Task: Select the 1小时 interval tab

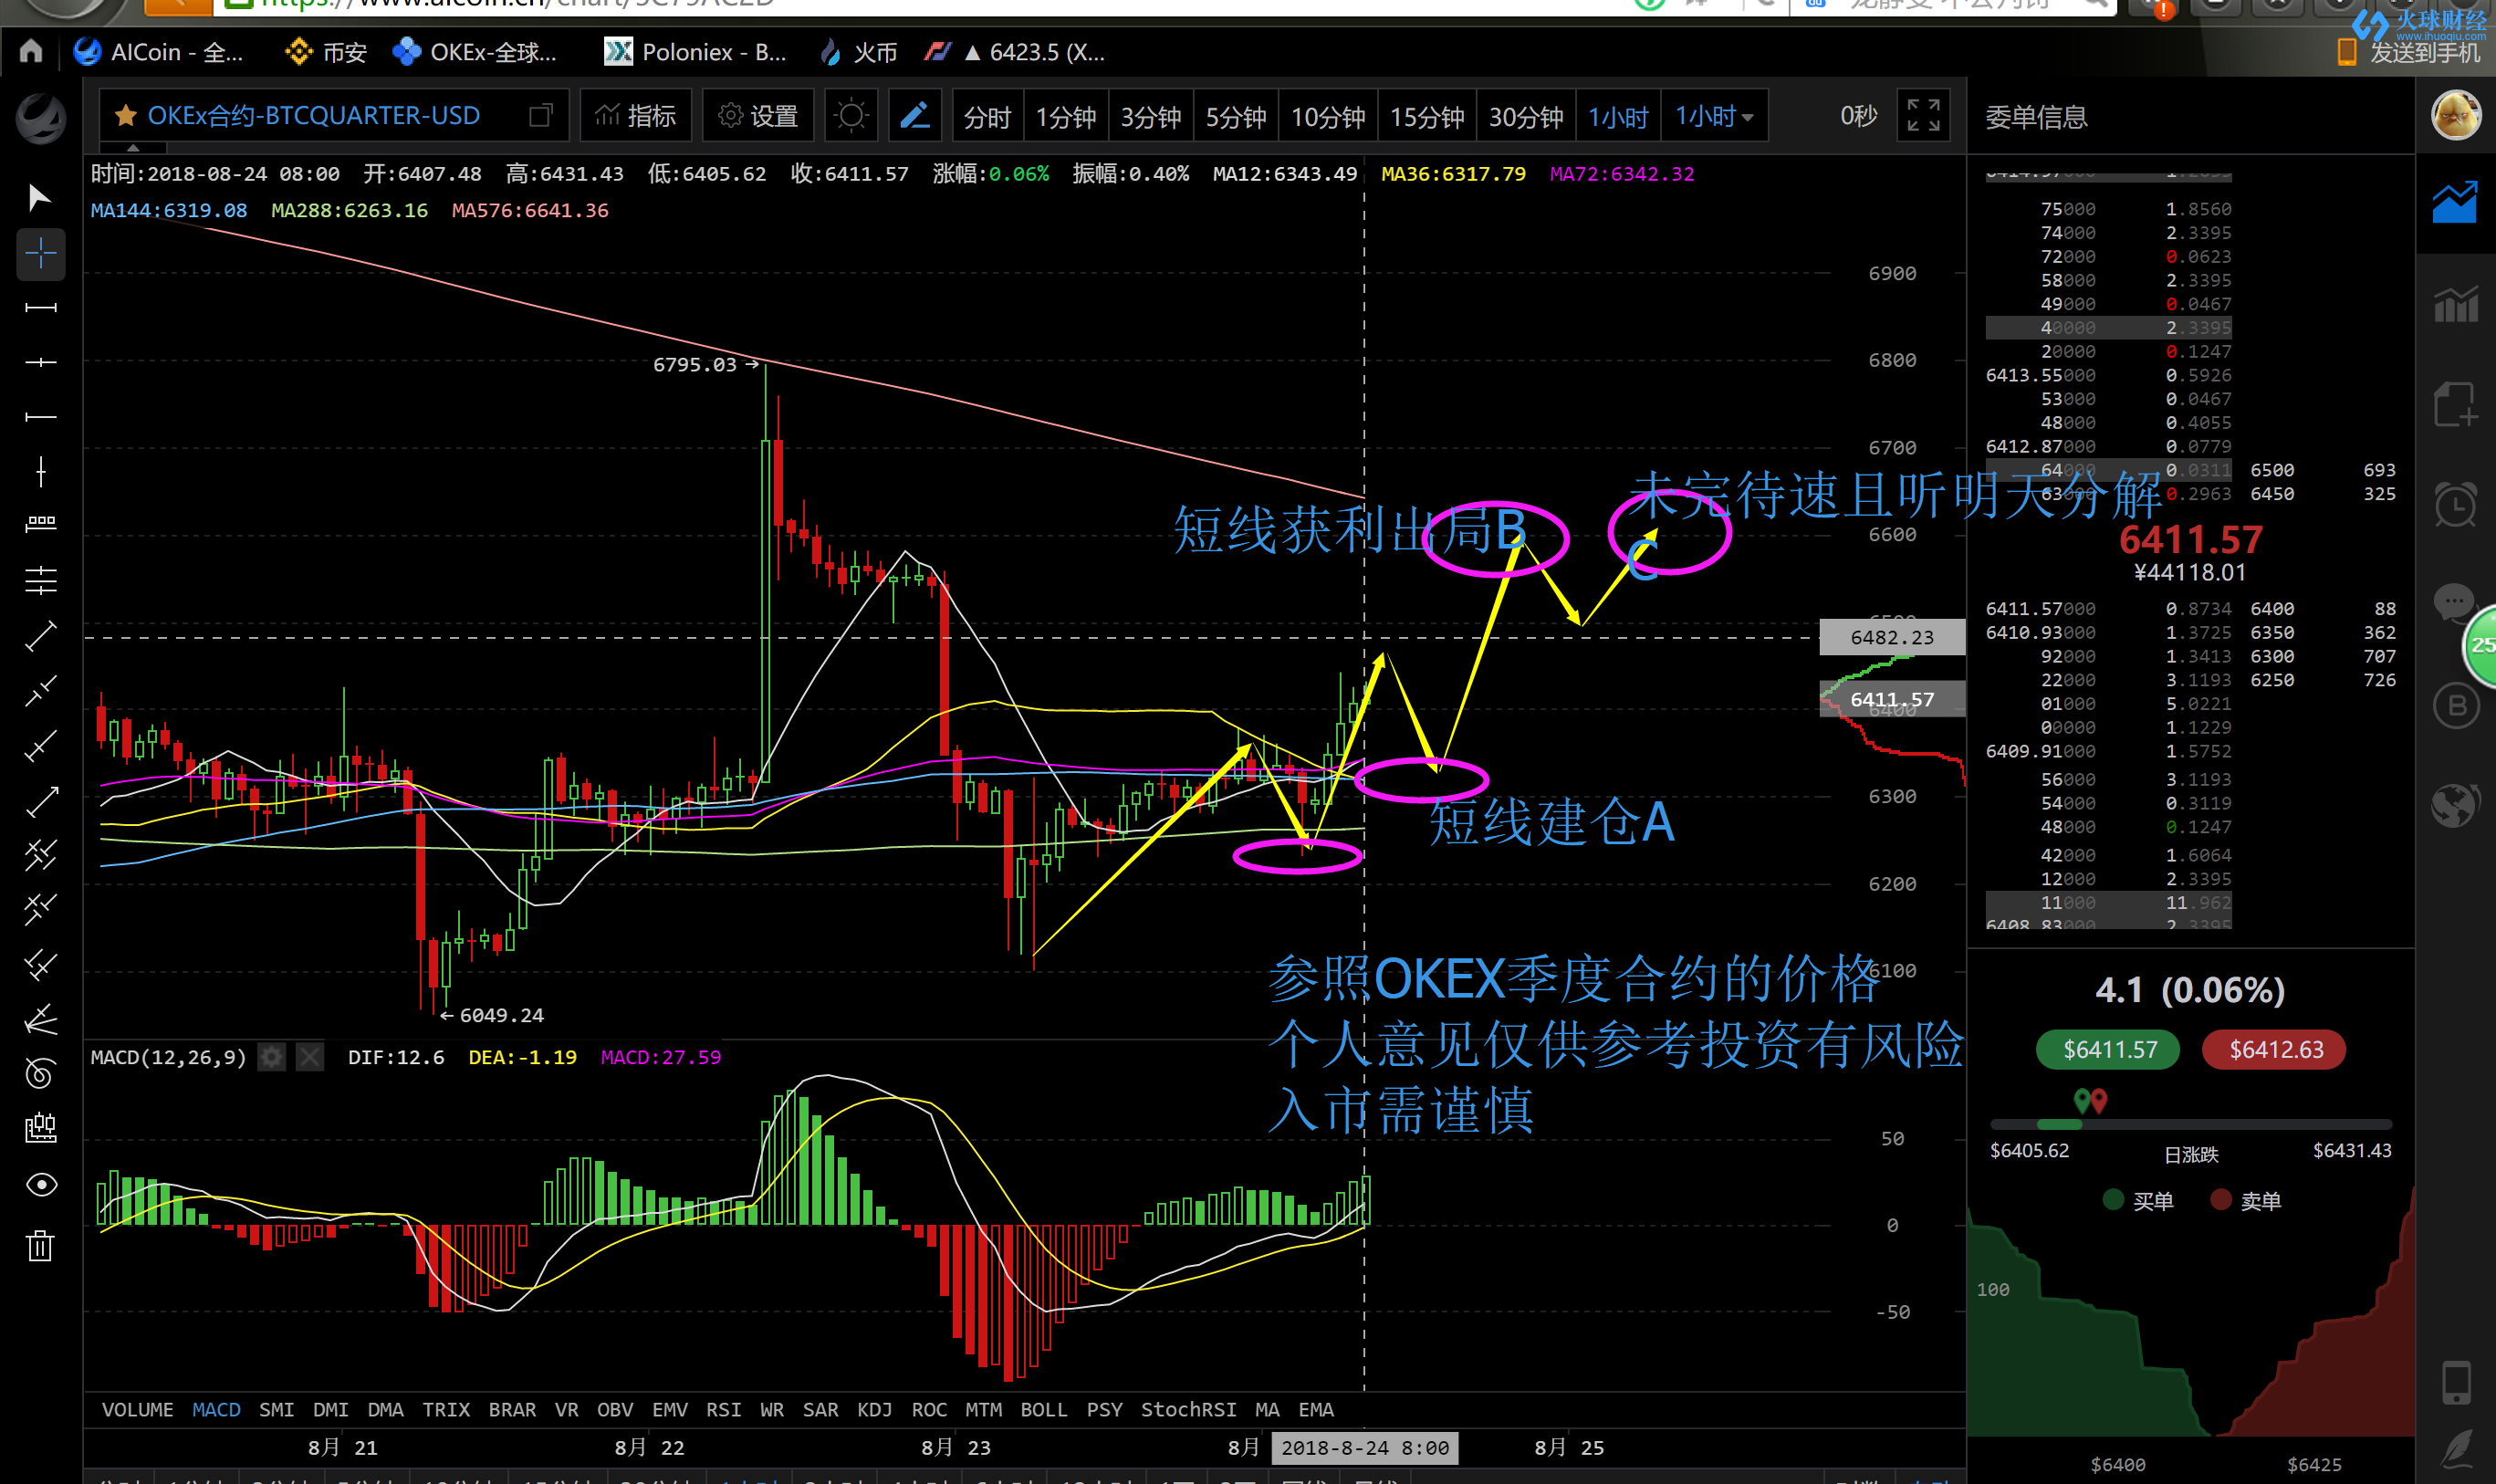Action: [1618, 117]
